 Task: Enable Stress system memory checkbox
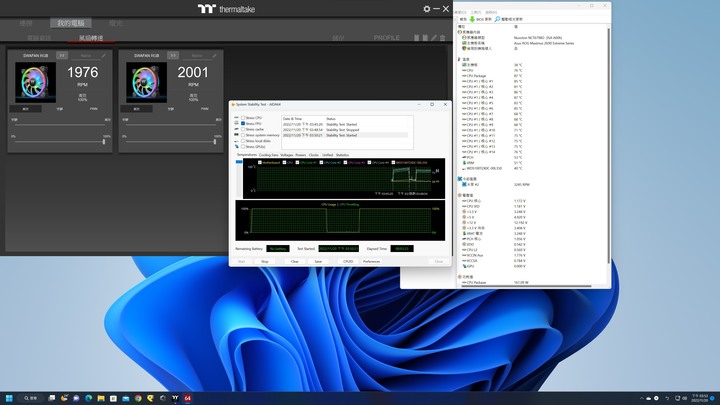[243, 135]
